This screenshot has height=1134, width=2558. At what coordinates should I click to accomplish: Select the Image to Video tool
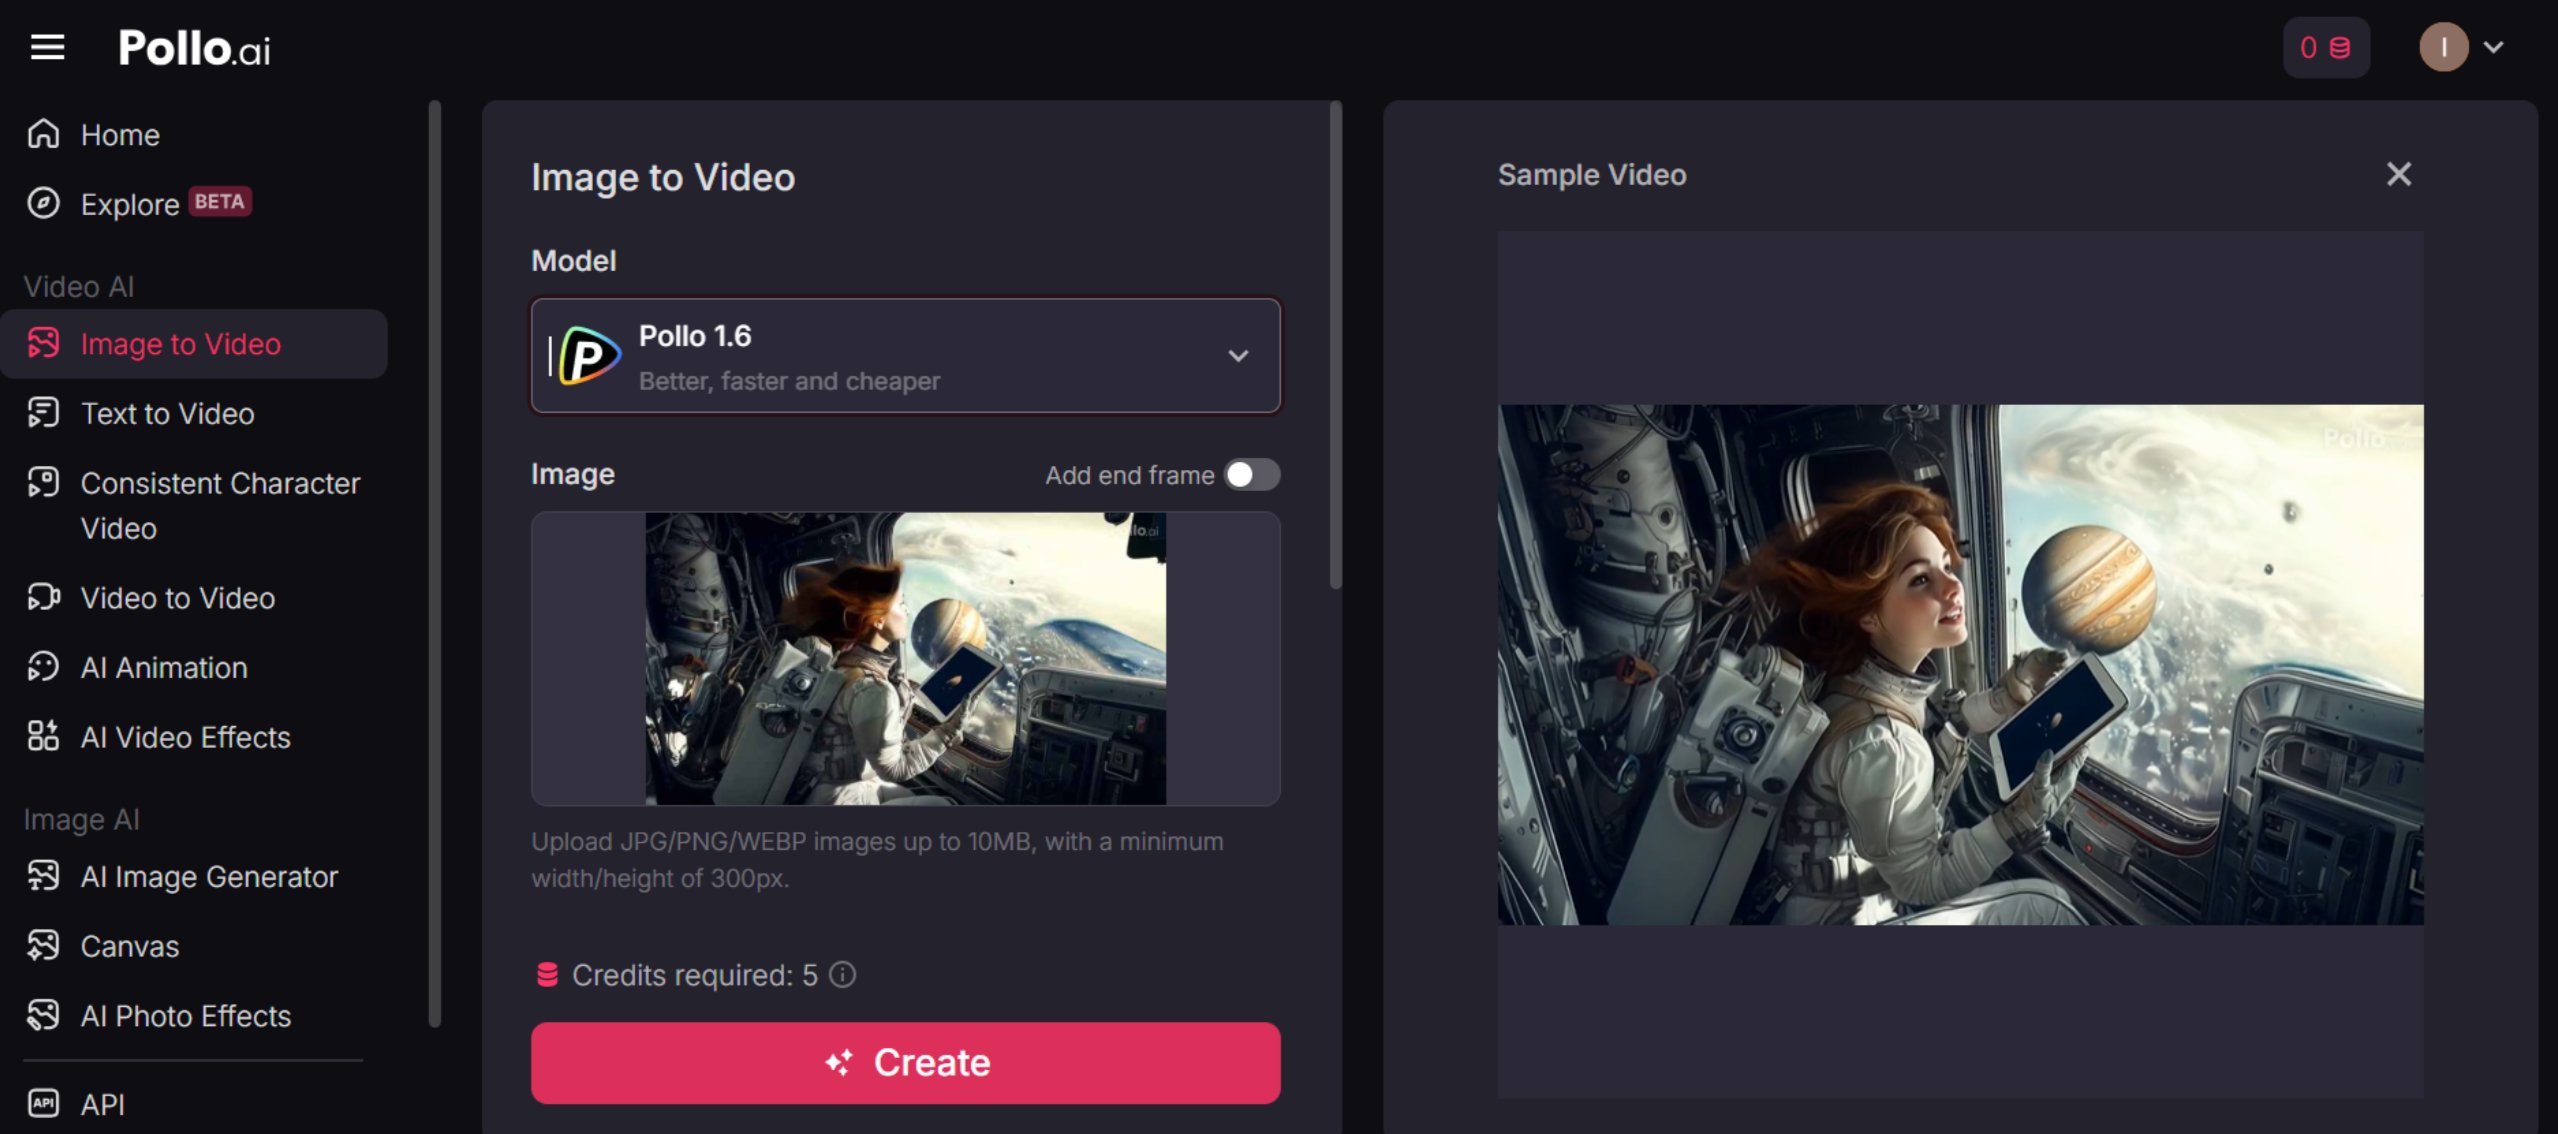(x=180, y=343)
